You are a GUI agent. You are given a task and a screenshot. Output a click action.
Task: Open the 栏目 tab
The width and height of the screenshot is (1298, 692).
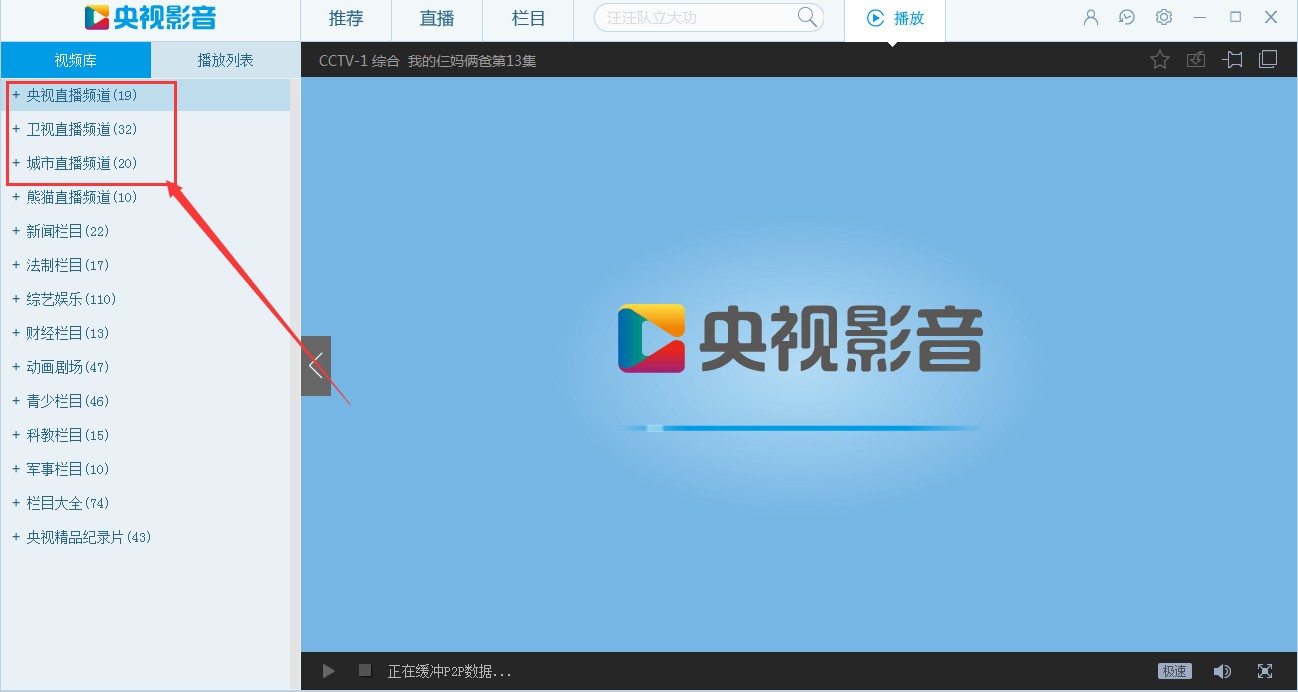pyautogui.click(x=528, y=18)
